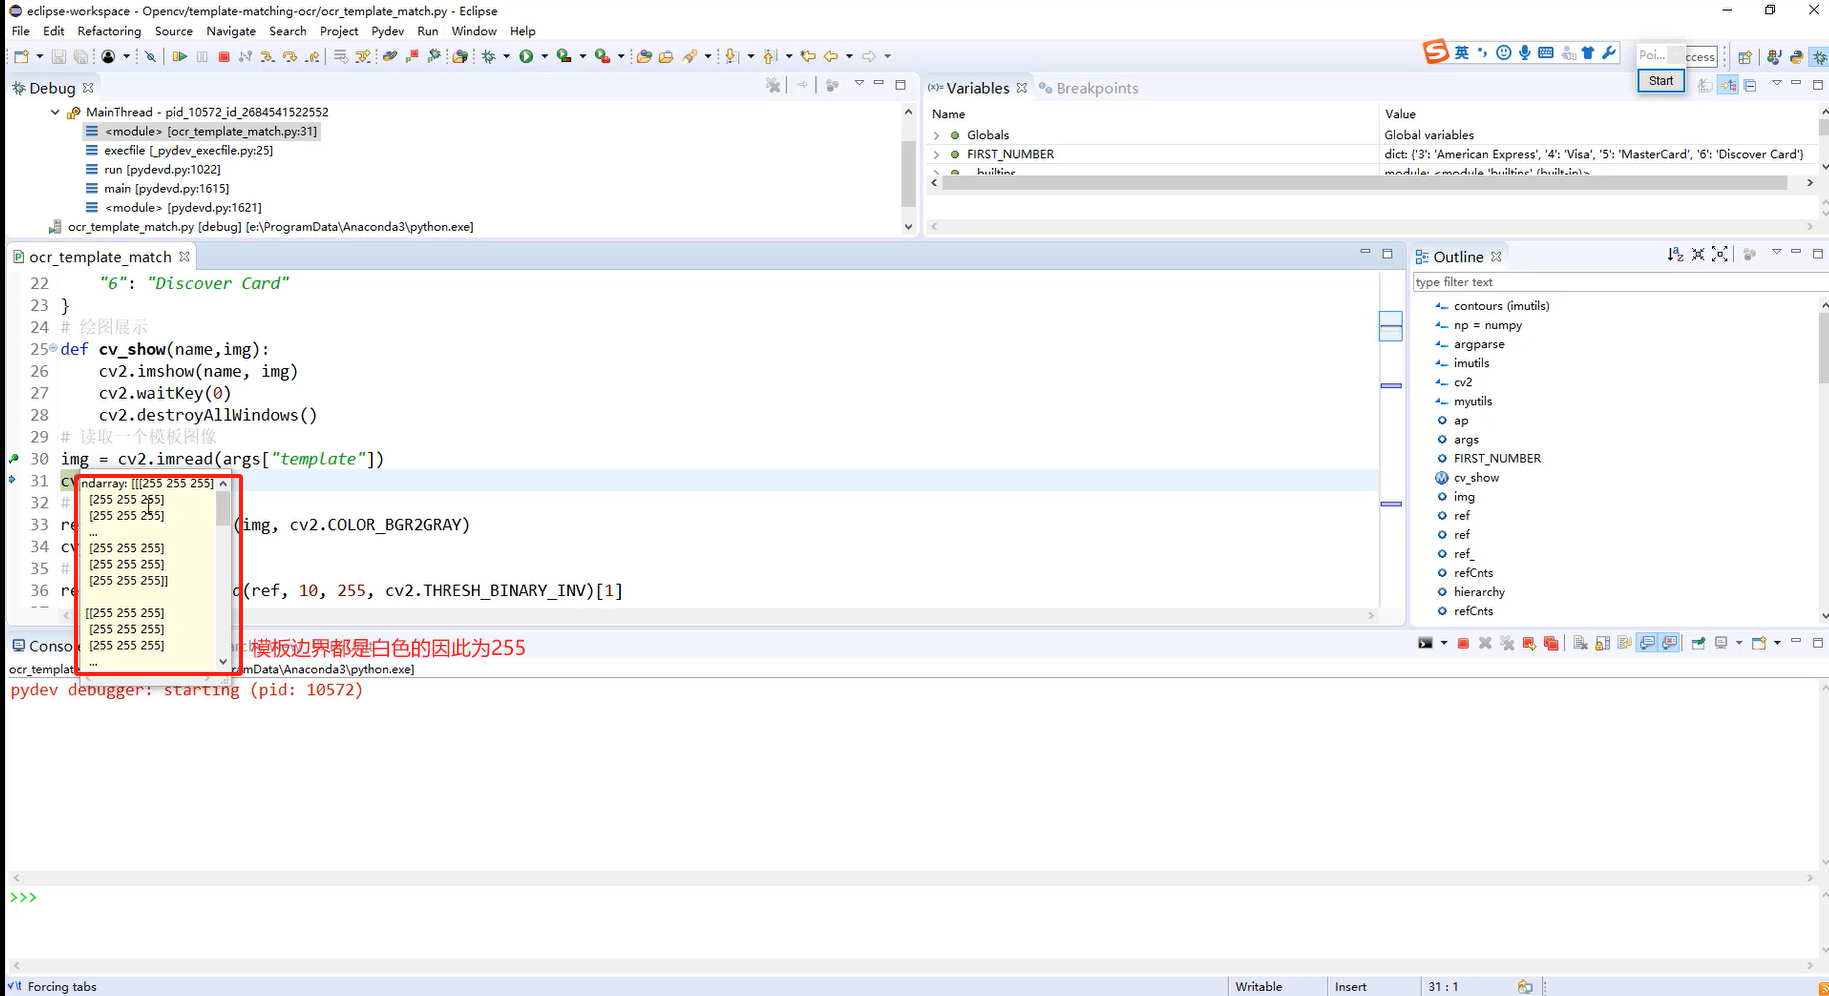The width and height of the screenshot is (1829, 996).
Task: Select stack frame execfile [_pydev_execfile.py:25]
Action: coord(188,150)
